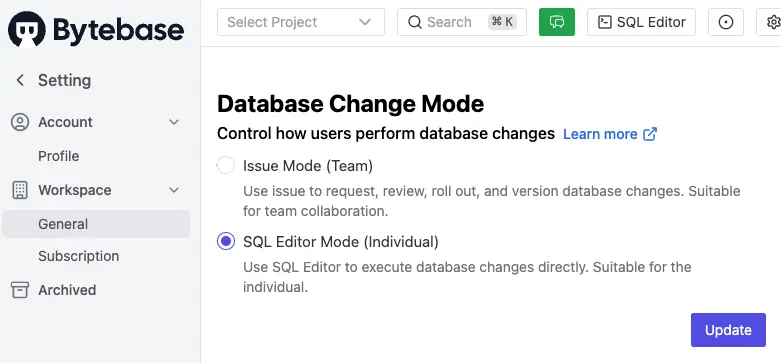Screen dimensions: 781x363
Task: Go back using Setting arrow
Action: pos(20,80)
